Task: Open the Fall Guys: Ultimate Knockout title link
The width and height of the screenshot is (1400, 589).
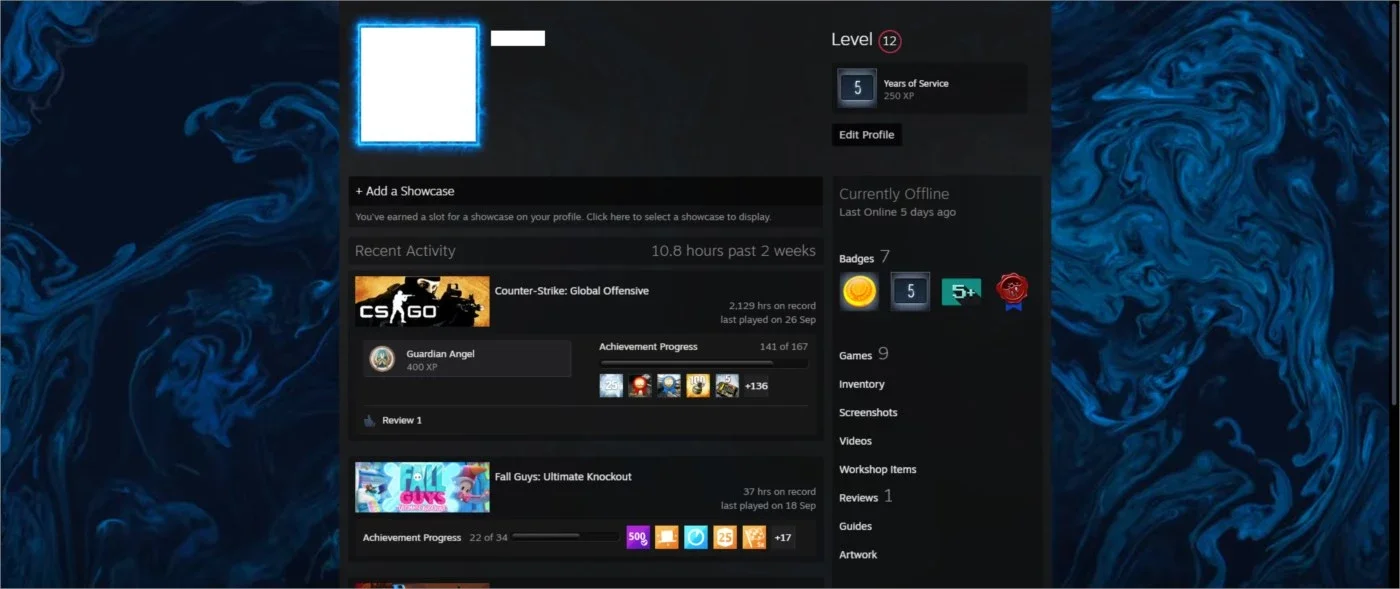Action: (x=563, y=477)
